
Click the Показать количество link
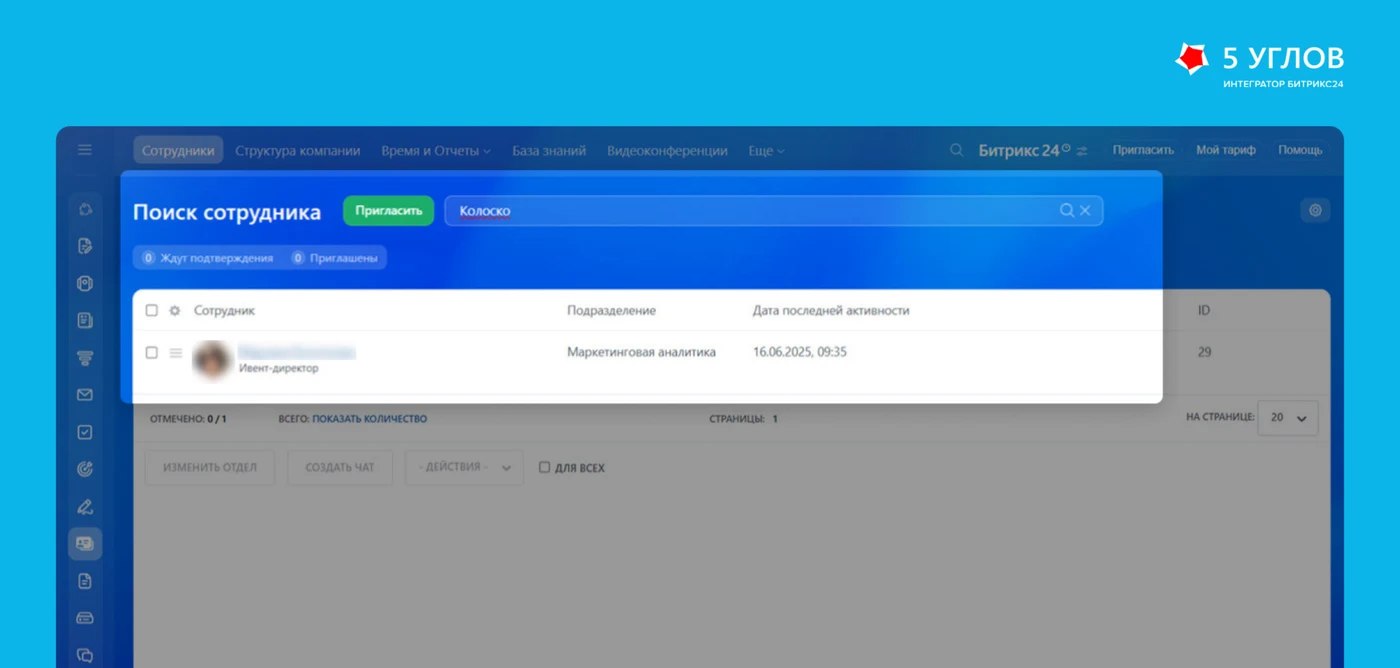point(370,419)
